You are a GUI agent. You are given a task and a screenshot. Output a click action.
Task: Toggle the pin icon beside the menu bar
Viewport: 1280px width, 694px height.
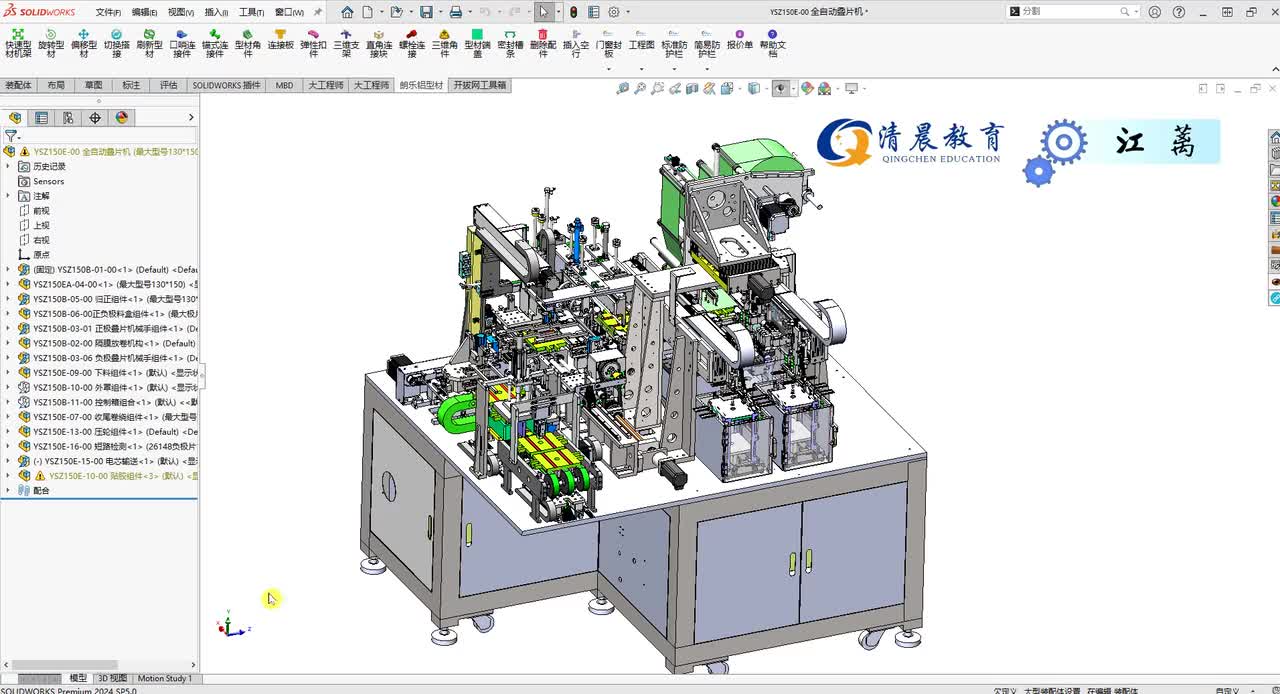coord(318,12)
